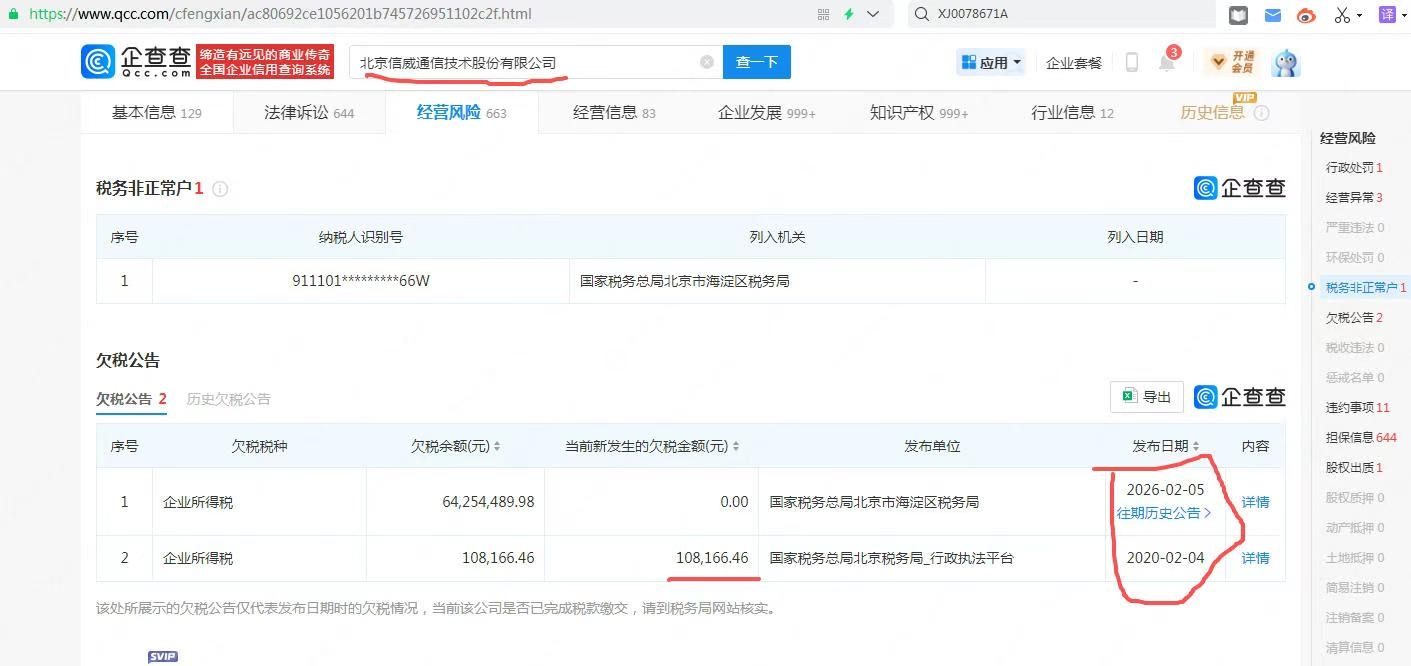This screenshot has width=1411, height=666.
Task: Switch to 基本信息 tab
Action: [x=157, y=113]
